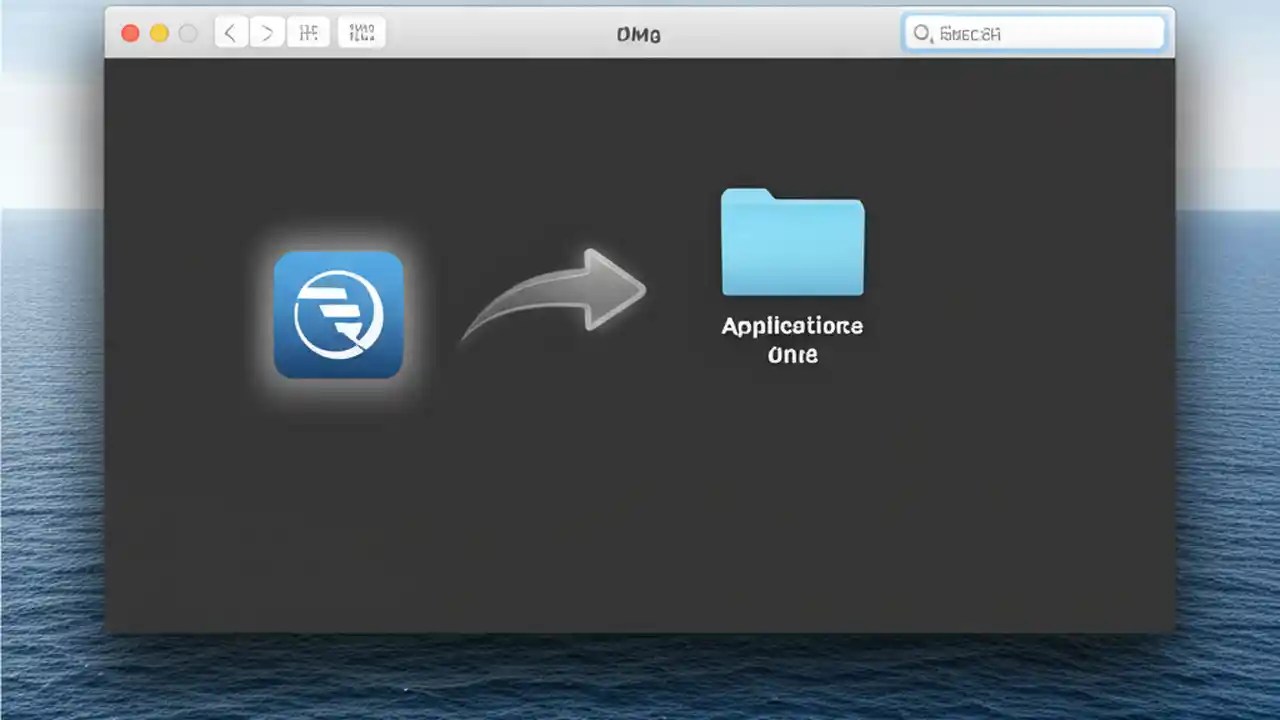
Task: Click the logo inside the blue app tile
Action: [338, 315]
